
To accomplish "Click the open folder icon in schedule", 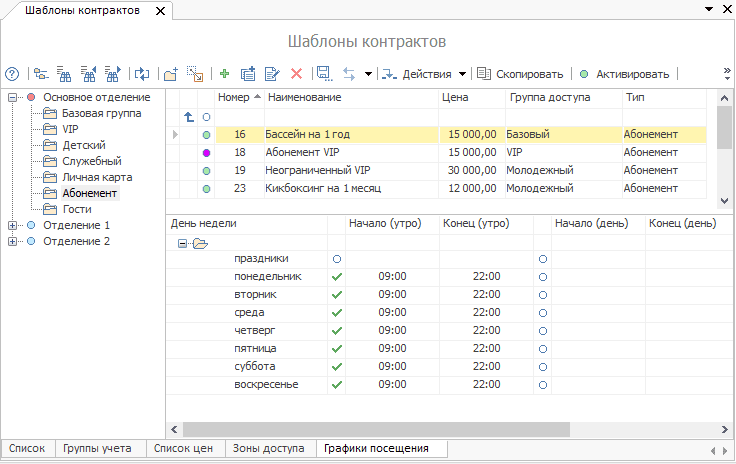I will 200,243.
